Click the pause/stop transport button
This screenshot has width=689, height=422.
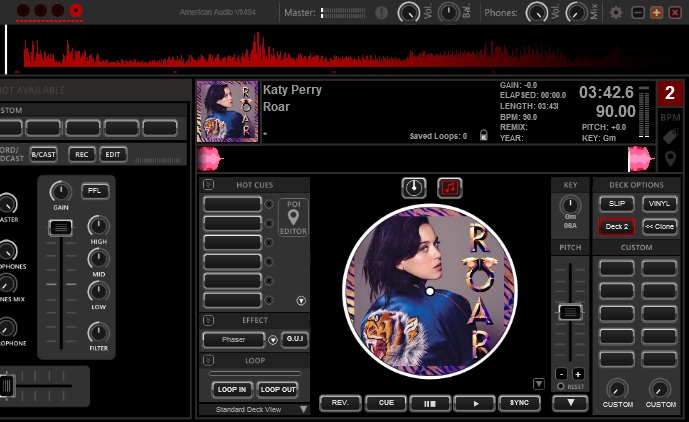tap(430, 403)
